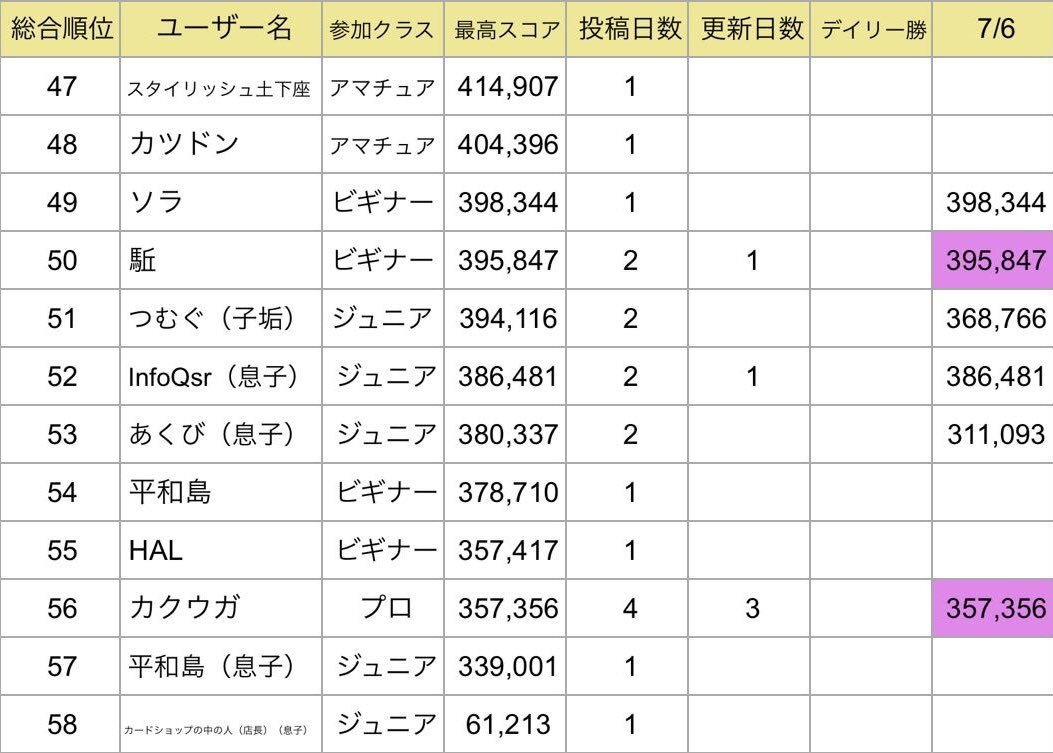Select the カクウガ user name cell
Screen dimensions: 1053x753
click(x=221, y=608)
